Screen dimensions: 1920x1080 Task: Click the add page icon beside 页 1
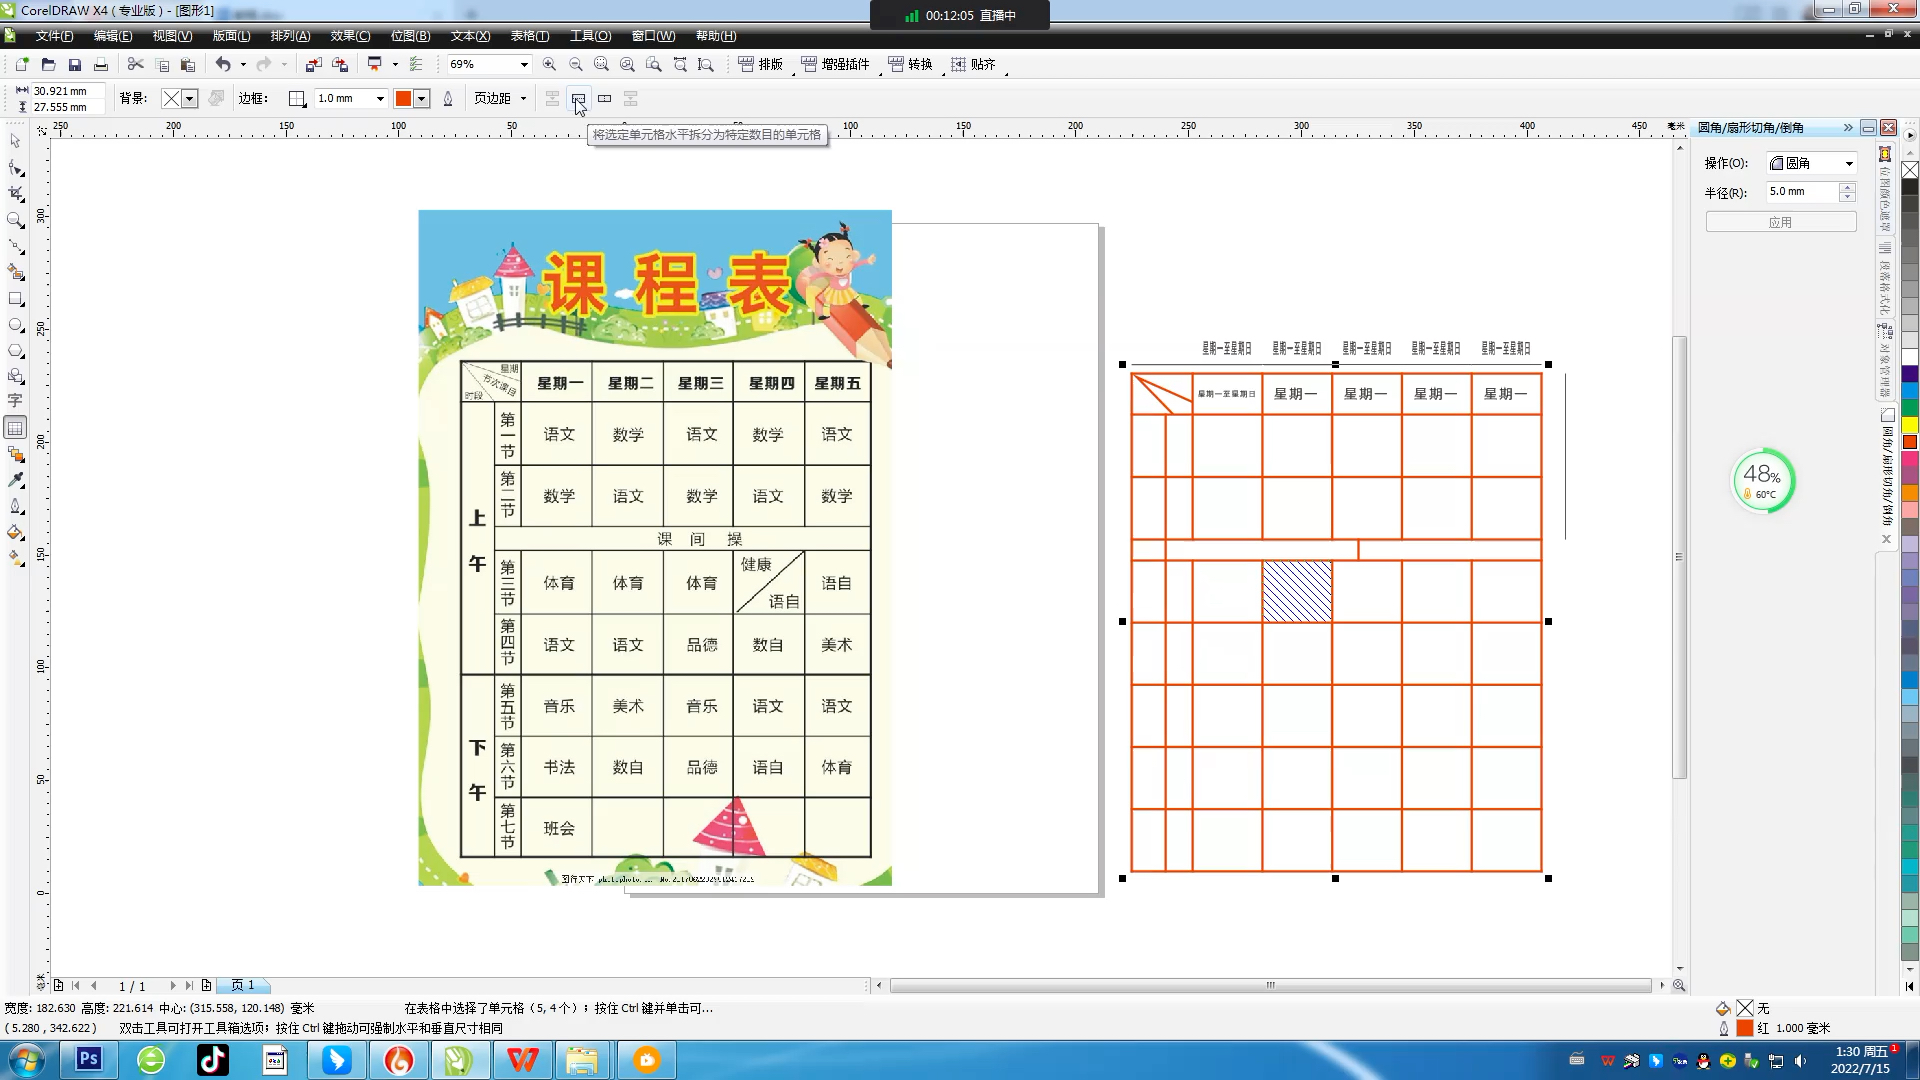206,985
